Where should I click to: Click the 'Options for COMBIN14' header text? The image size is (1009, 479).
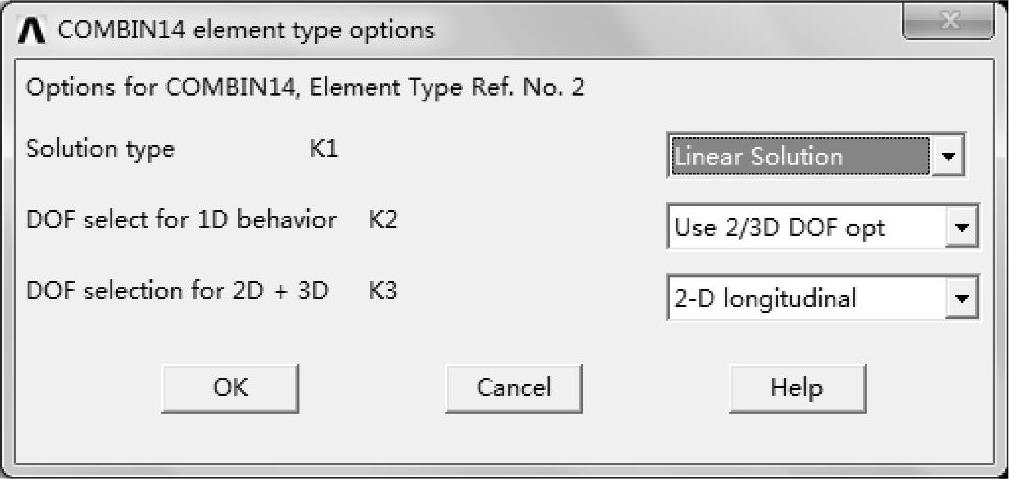click(x=160, y=88)
